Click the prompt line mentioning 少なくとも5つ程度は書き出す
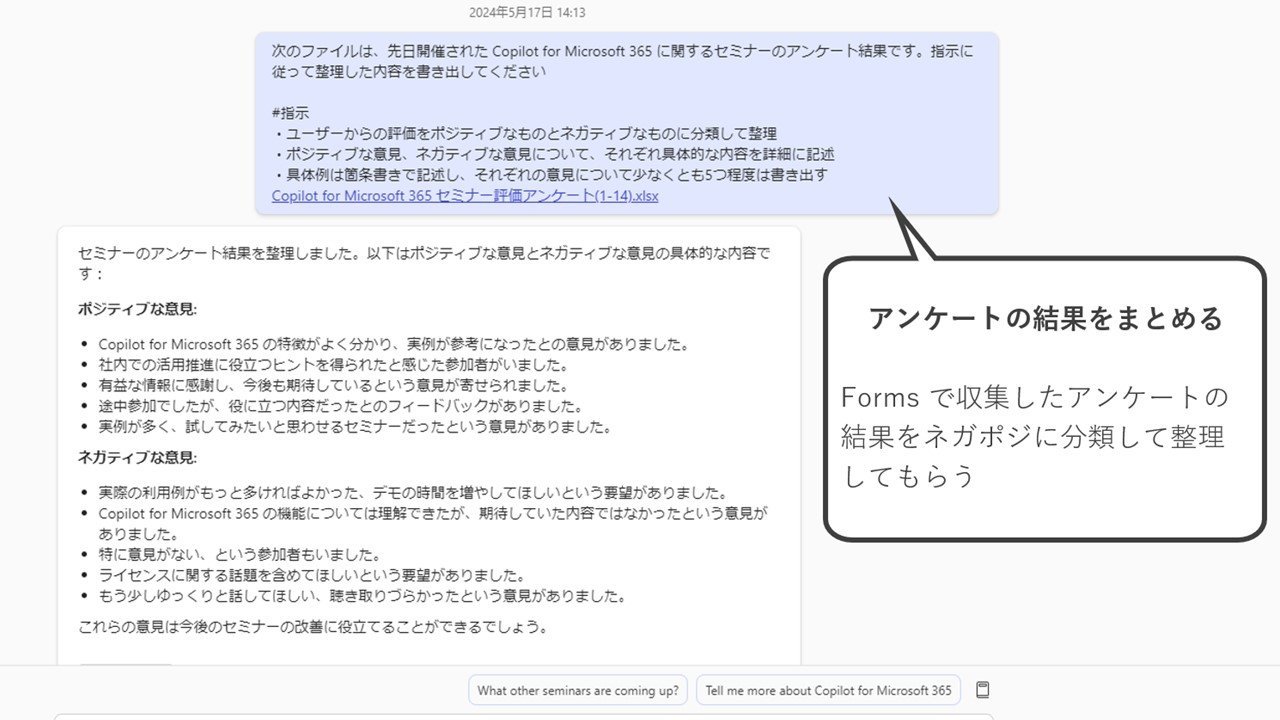 tap(550, 175)
